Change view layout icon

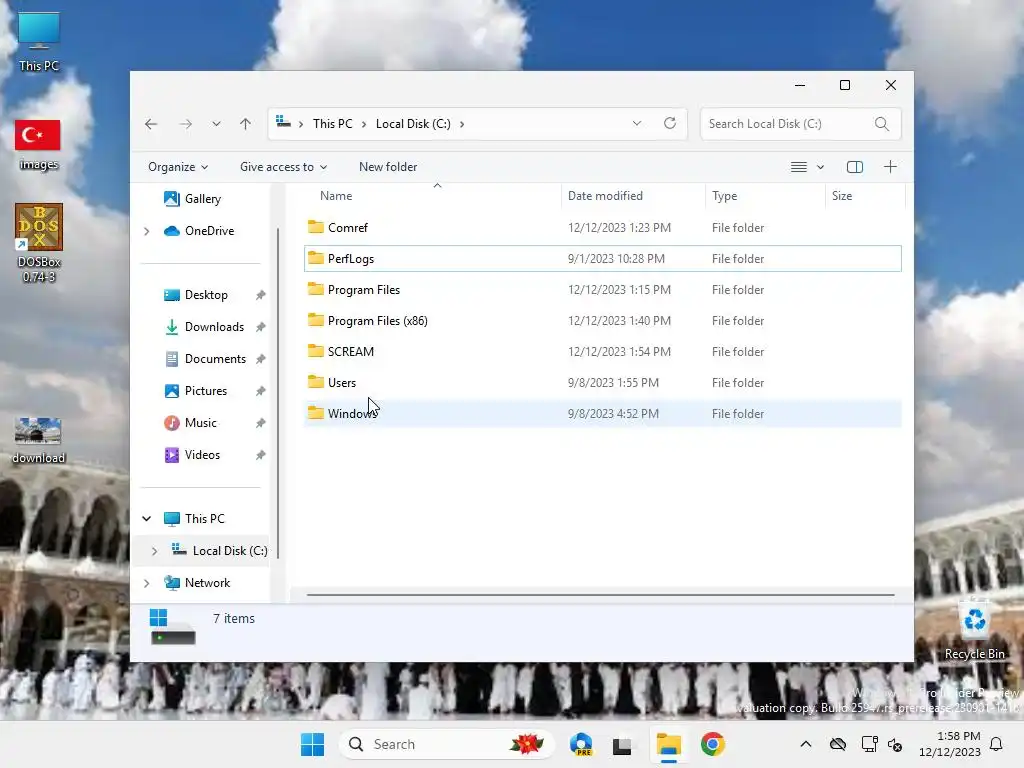click(x=799, y=167)
